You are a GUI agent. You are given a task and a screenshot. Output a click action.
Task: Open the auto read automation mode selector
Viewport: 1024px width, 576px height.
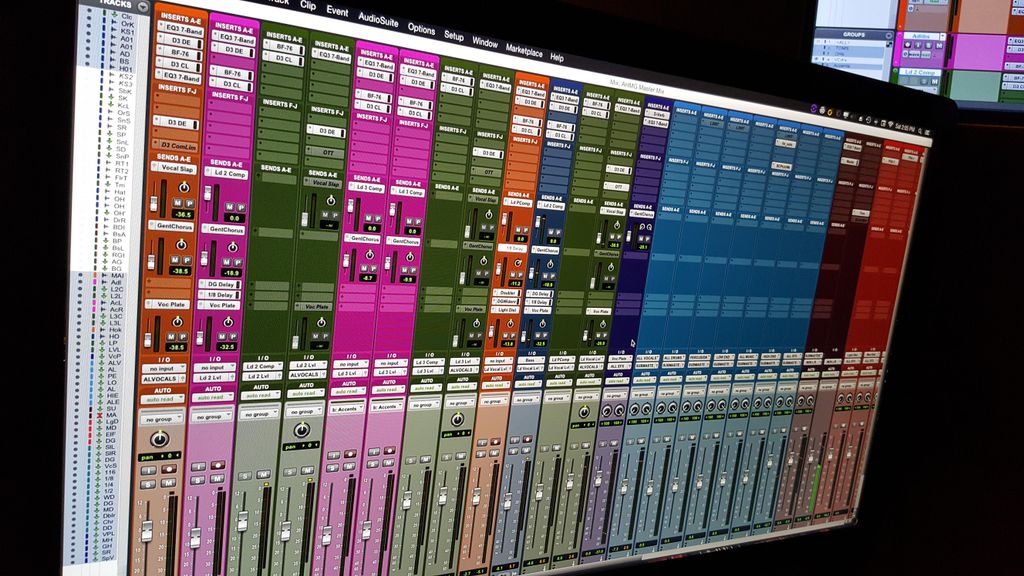tap(160, 399)
